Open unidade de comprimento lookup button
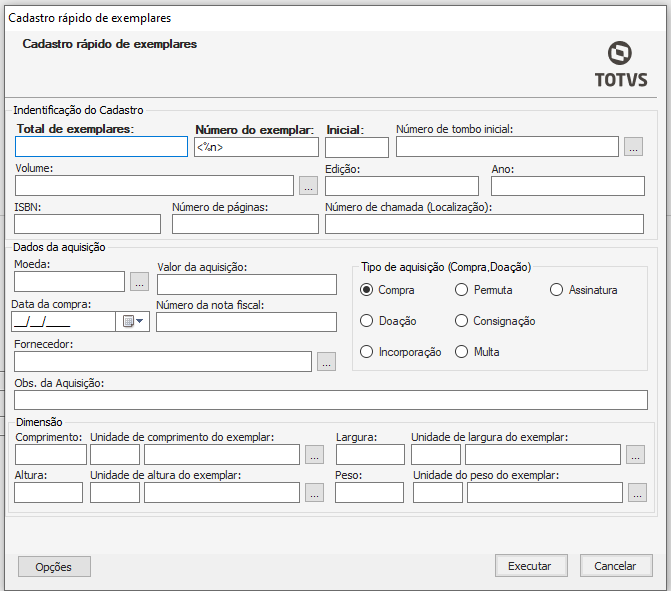671x591 pixels. 314,455
